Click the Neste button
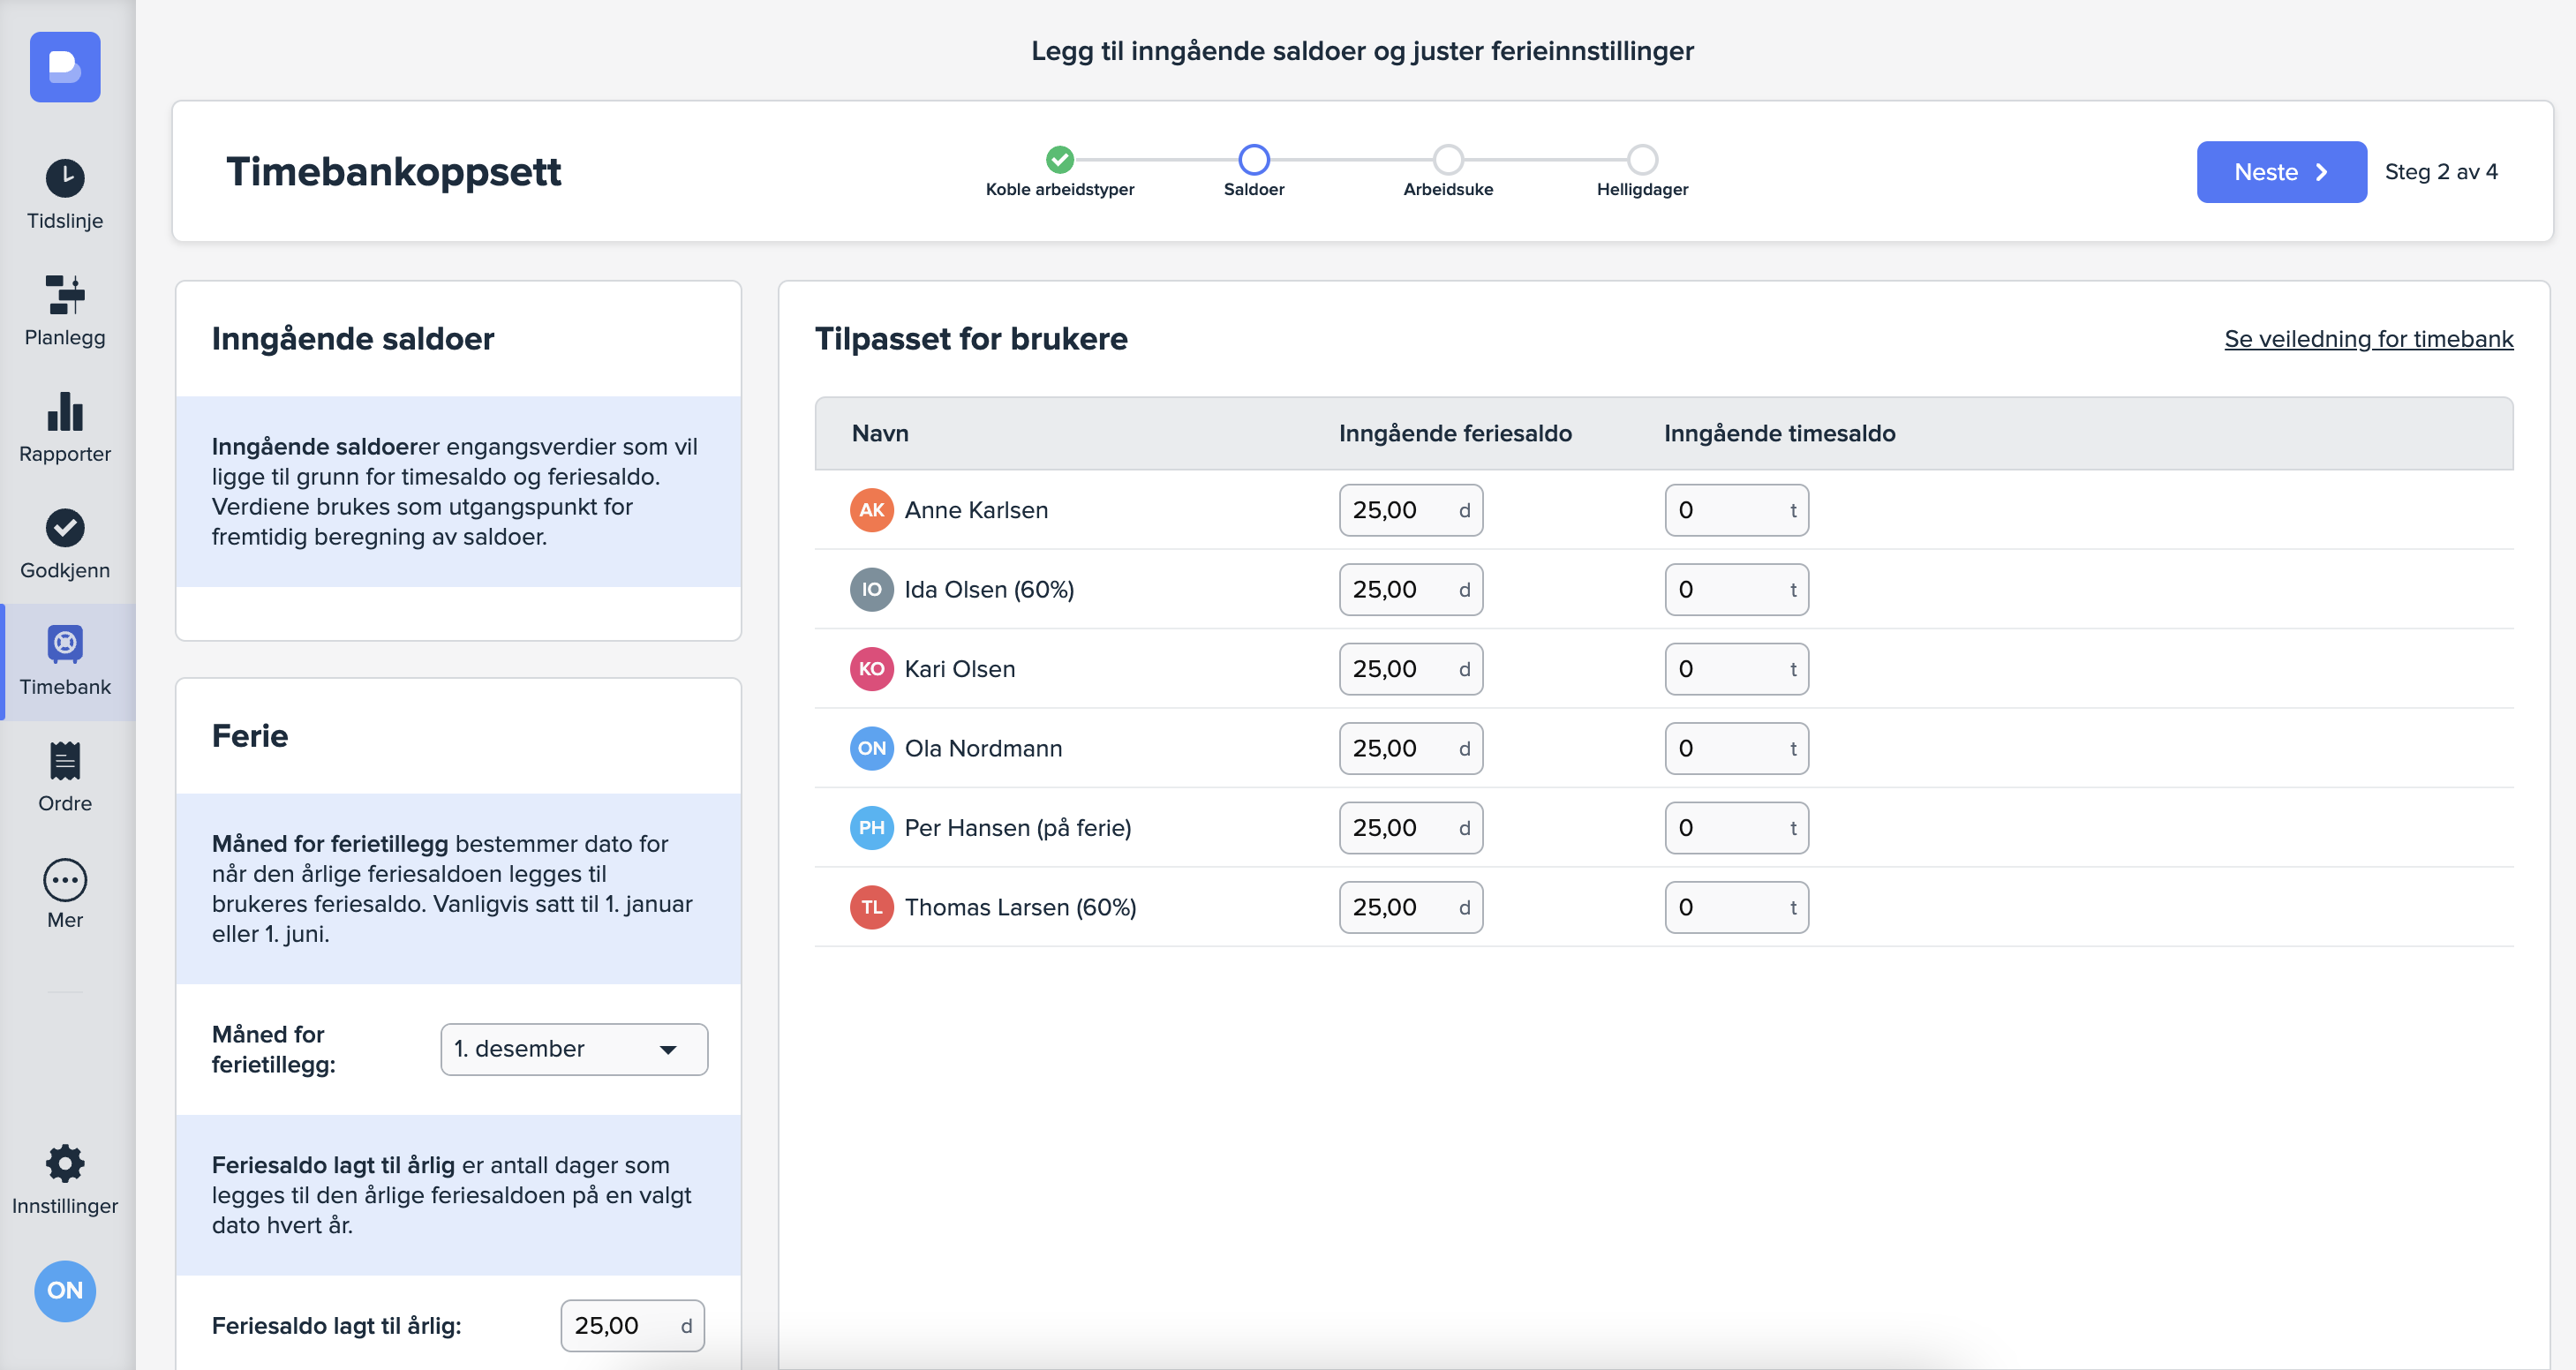This screenshot has width=2576, height=1370. tap(2280, 172)
